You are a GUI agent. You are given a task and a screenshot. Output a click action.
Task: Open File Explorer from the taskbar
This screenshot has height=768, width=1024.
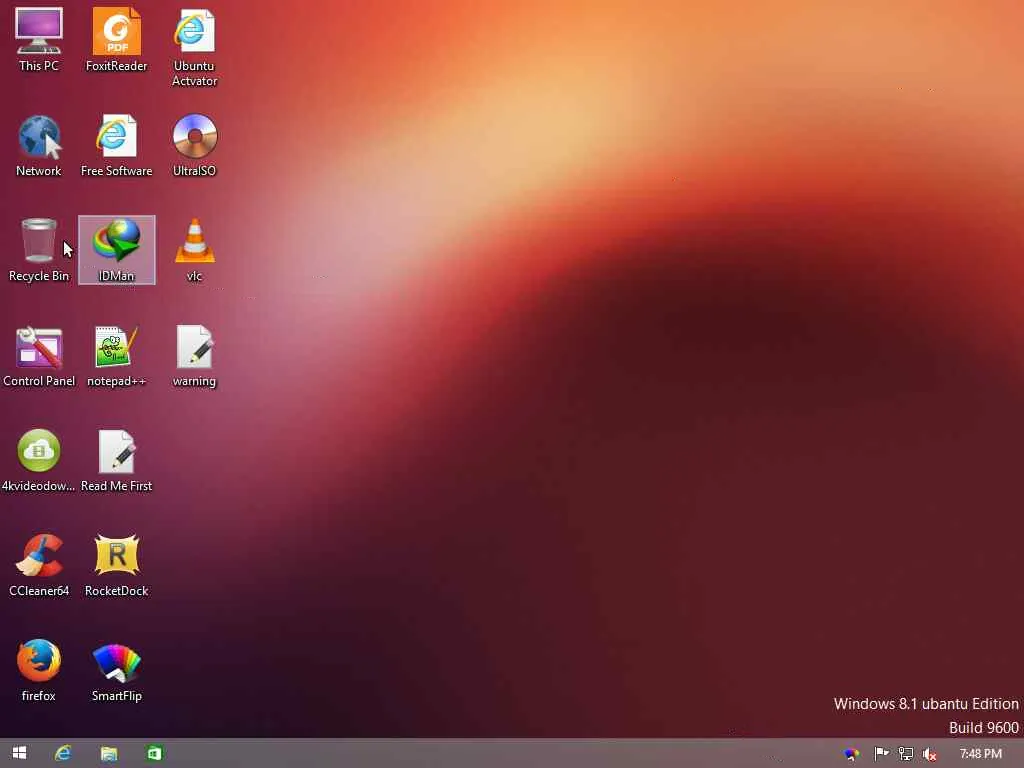click(108, 754)
